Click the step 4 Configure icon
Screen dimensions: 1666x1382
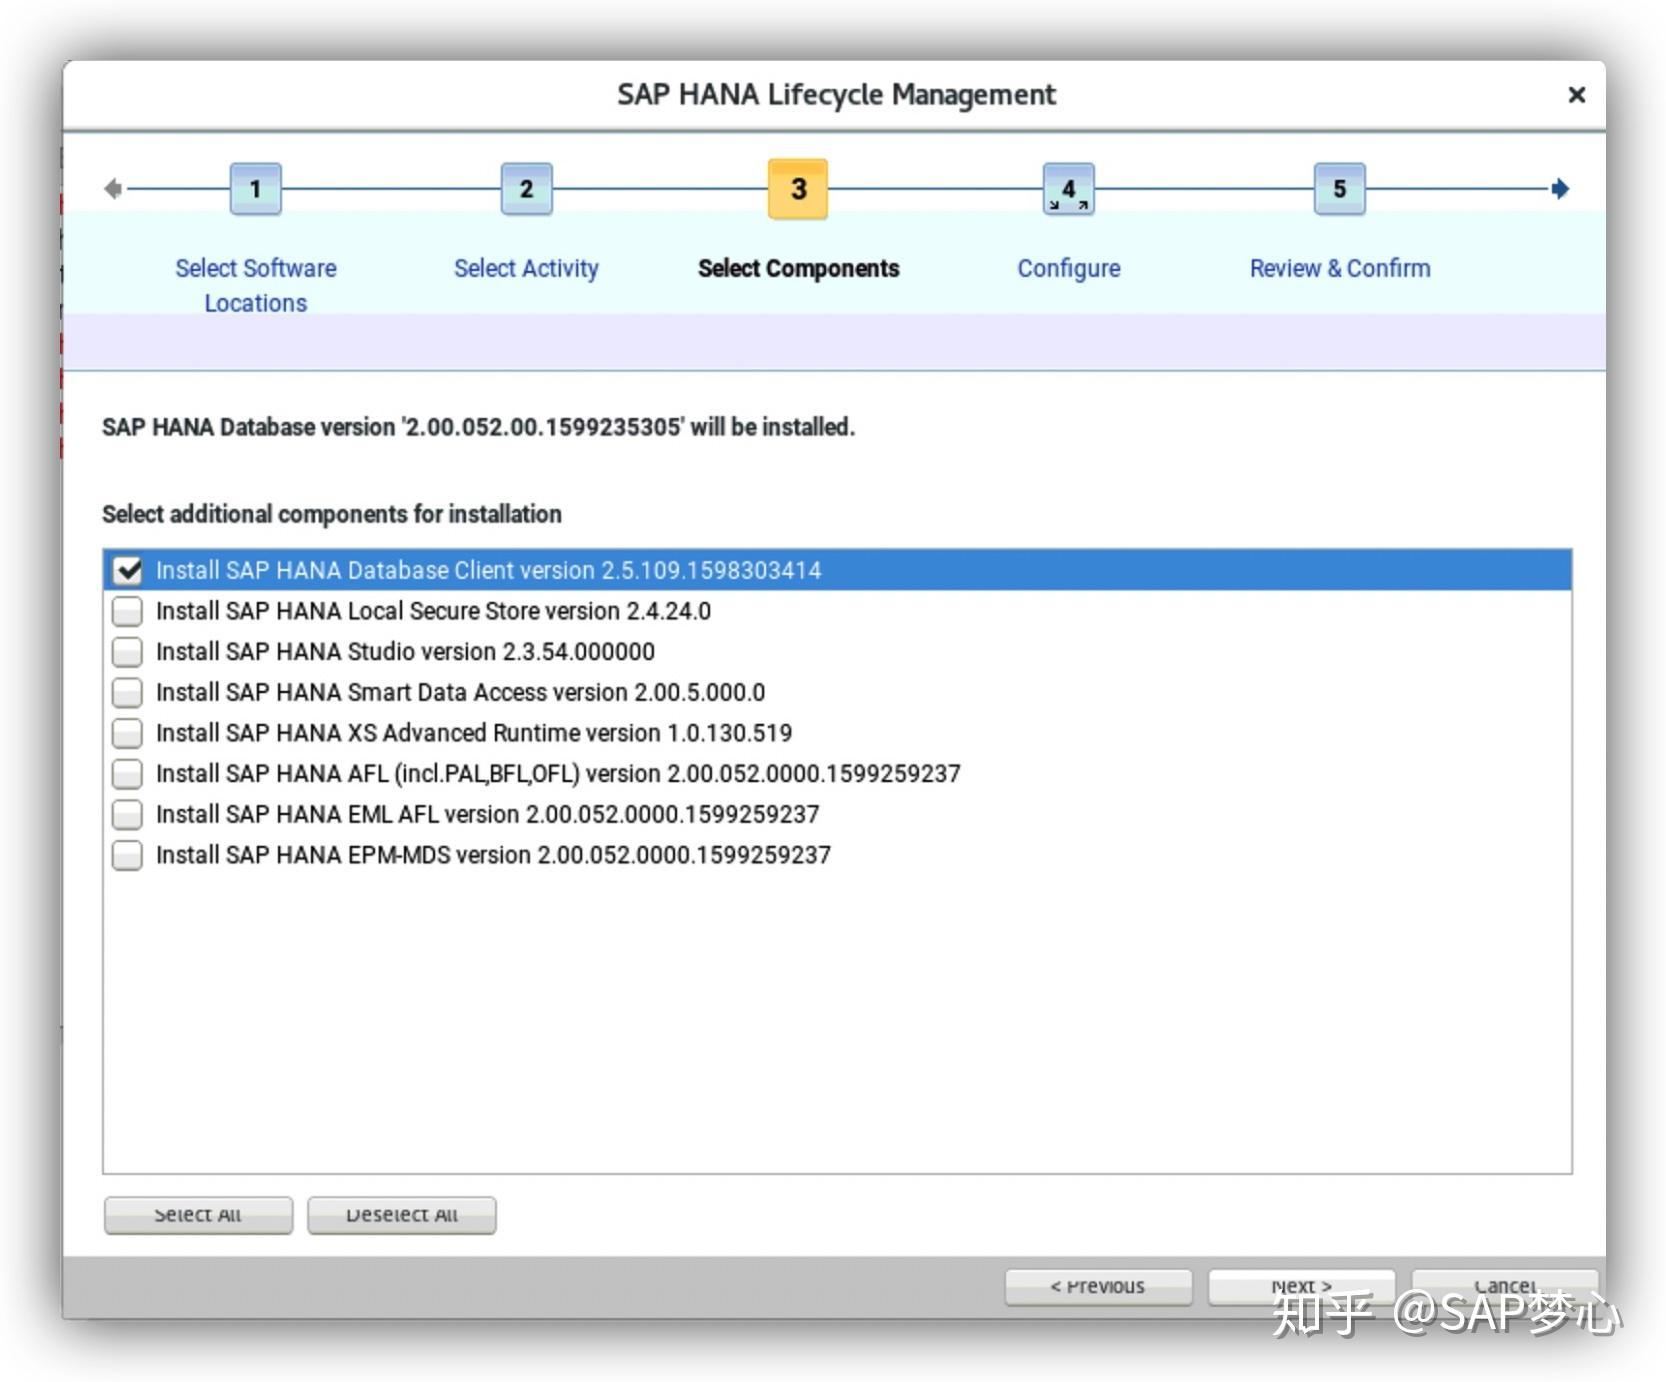click(1068, 189)
